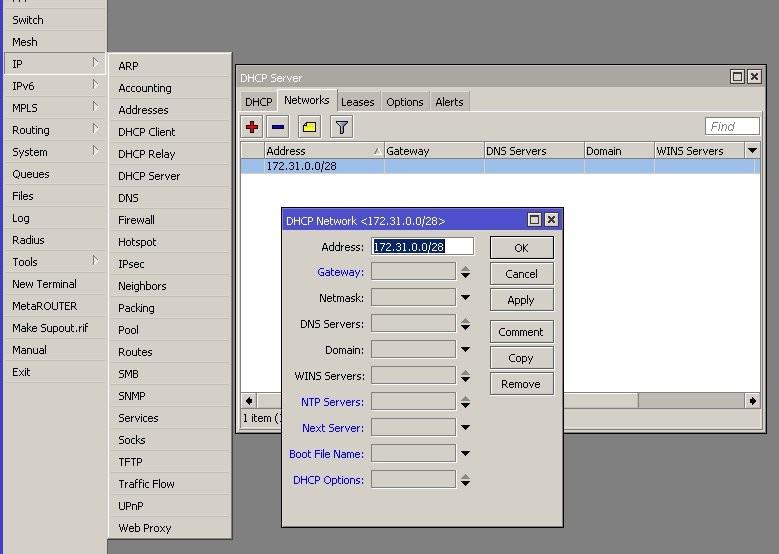Sort by DNS Servers column header
Screen dimensions: 779x554
(534, 151)
